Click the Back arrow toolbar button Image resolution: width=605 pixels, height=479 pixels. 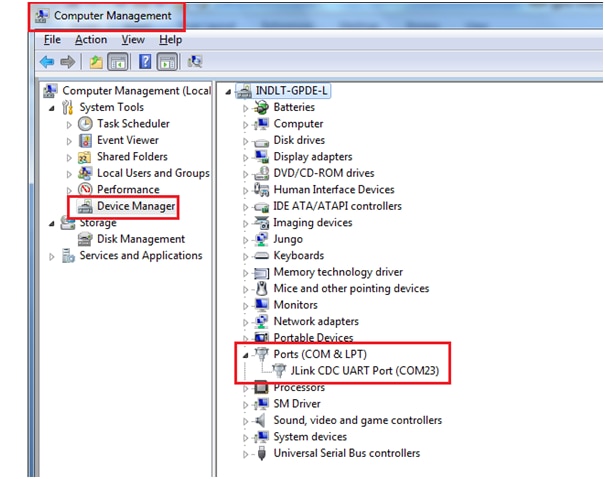(47, 62)
